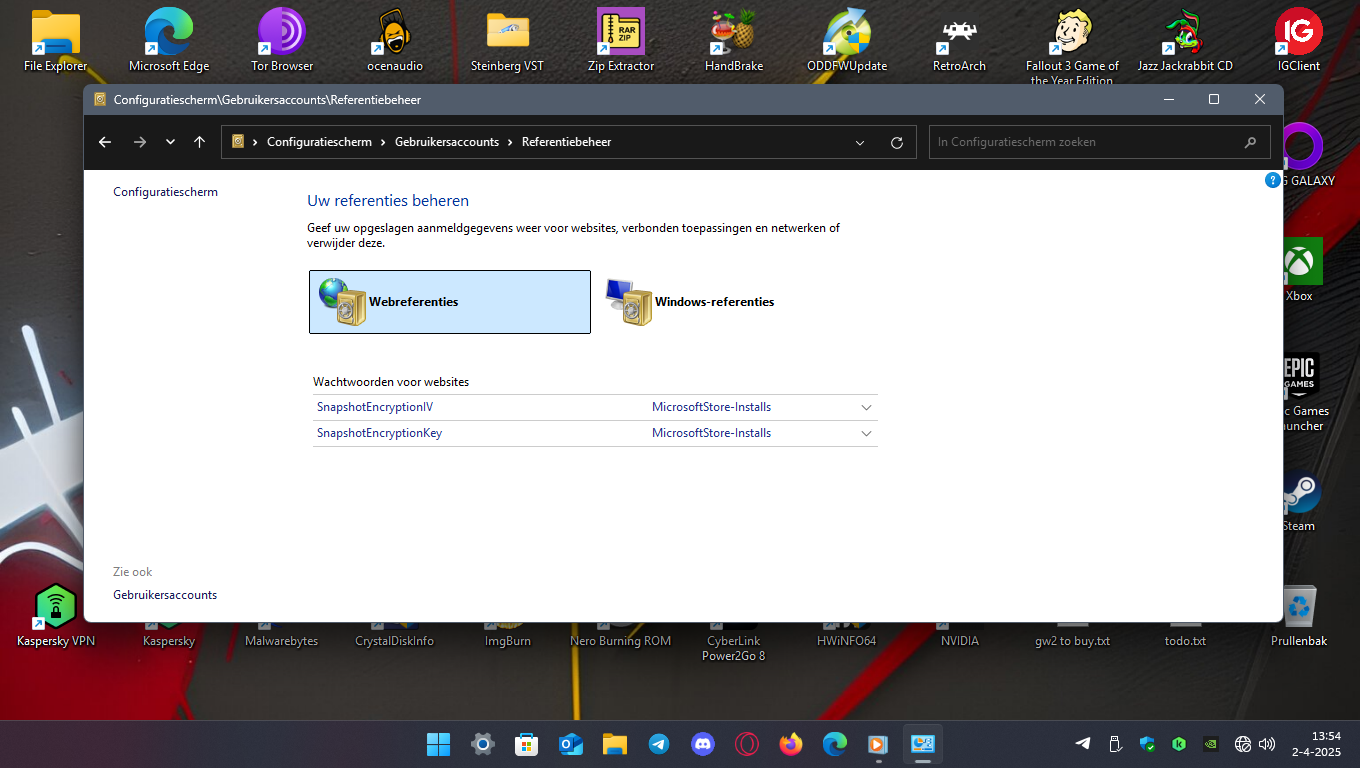Click the SnapshotEncryptionKey credential name
1360x768 pixels.
[379, 433]
